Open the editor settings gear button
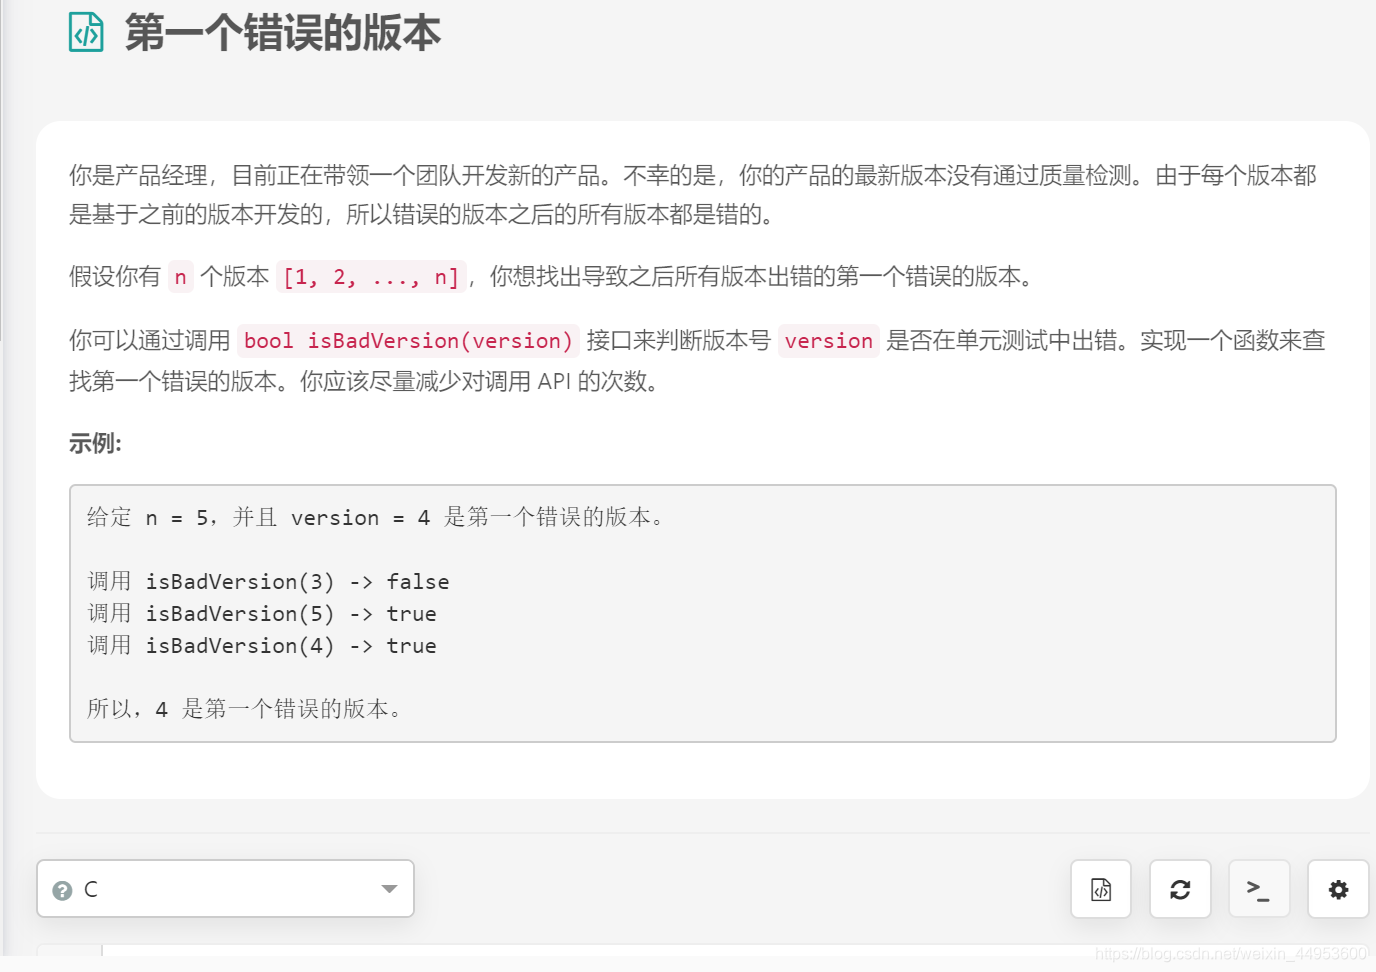This screenshot has height=972, width=1376. pos(1338,889)
